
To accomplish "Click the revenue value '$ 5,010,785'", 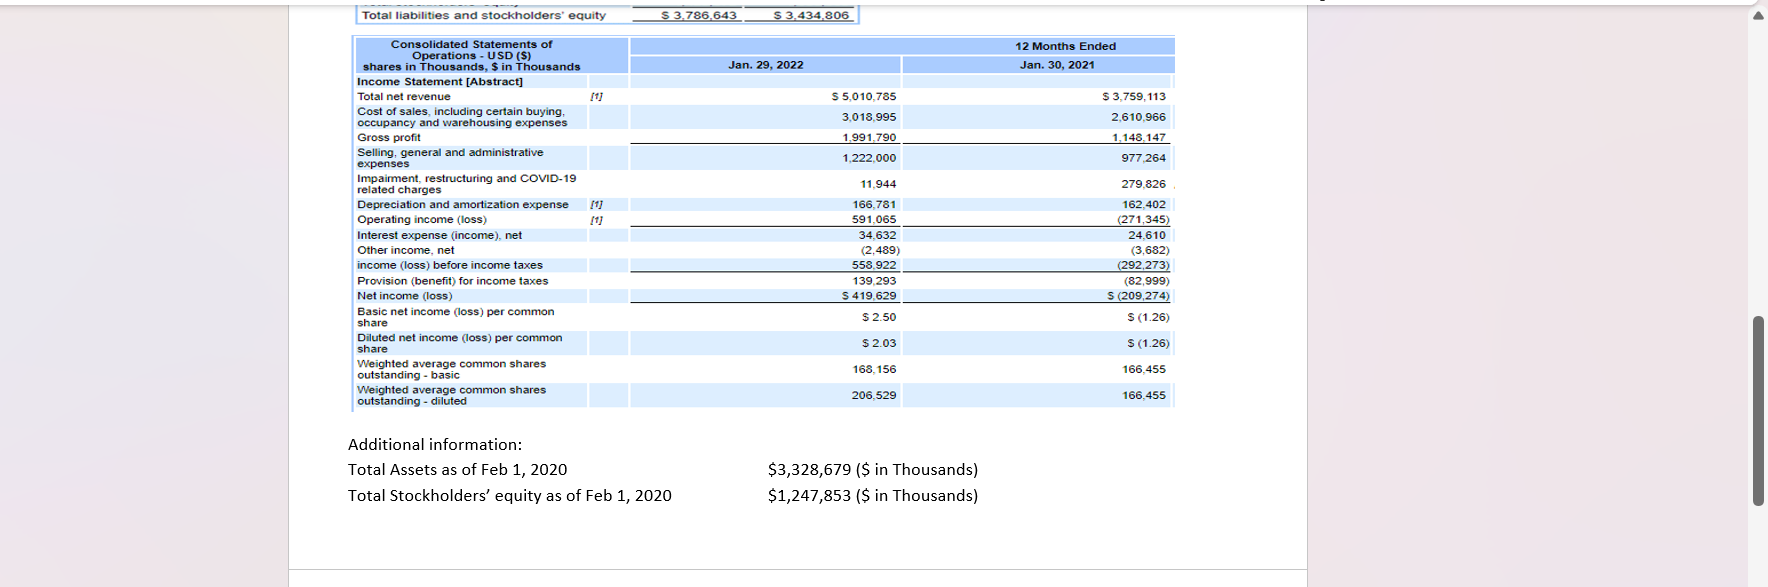I will click(x=864, y=97).
